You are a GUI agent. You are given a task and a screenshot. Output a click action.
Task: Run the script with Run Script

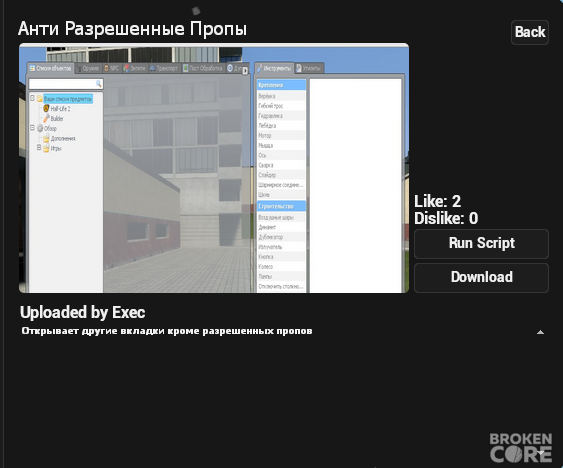(x=481, y=244)
